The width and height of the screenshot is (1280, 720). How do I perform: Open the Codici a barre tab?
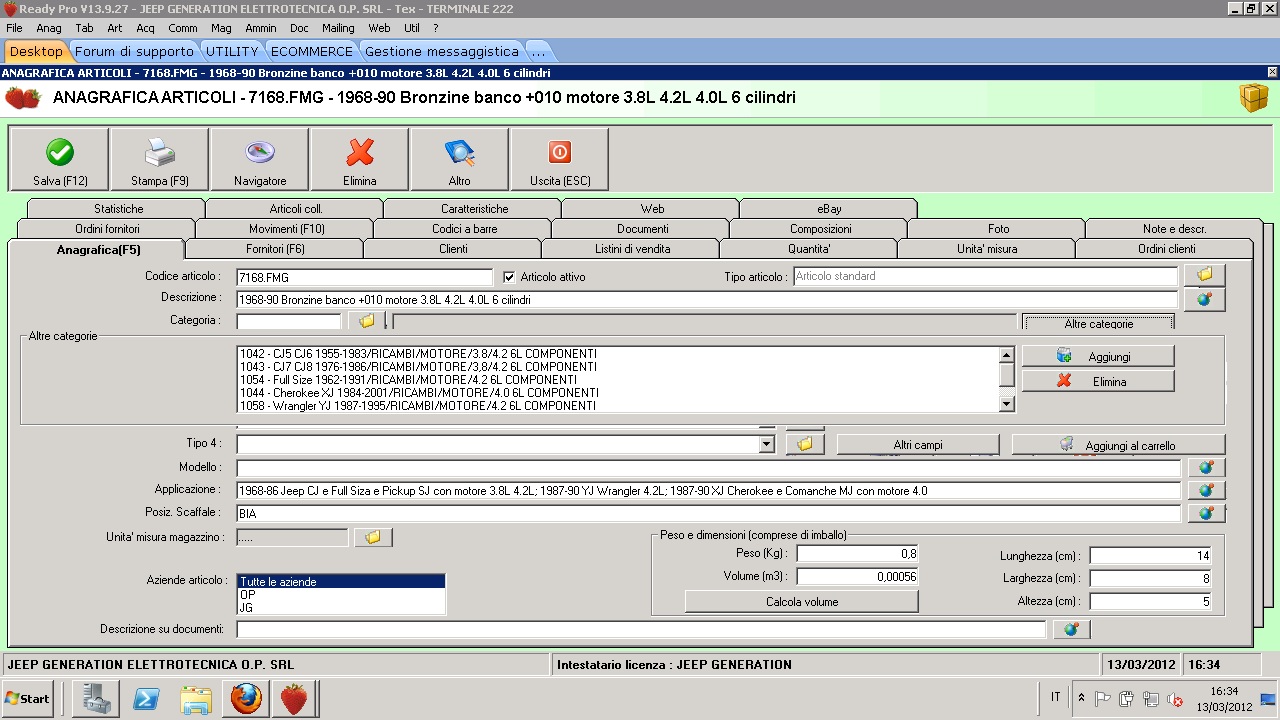point(464,229)
